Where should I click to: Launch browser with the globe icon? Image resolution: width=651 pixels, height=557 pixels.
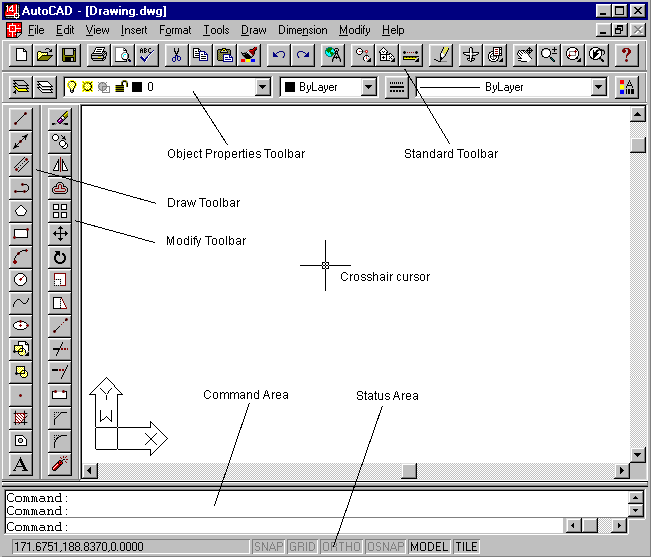click(x=333, y=55)
